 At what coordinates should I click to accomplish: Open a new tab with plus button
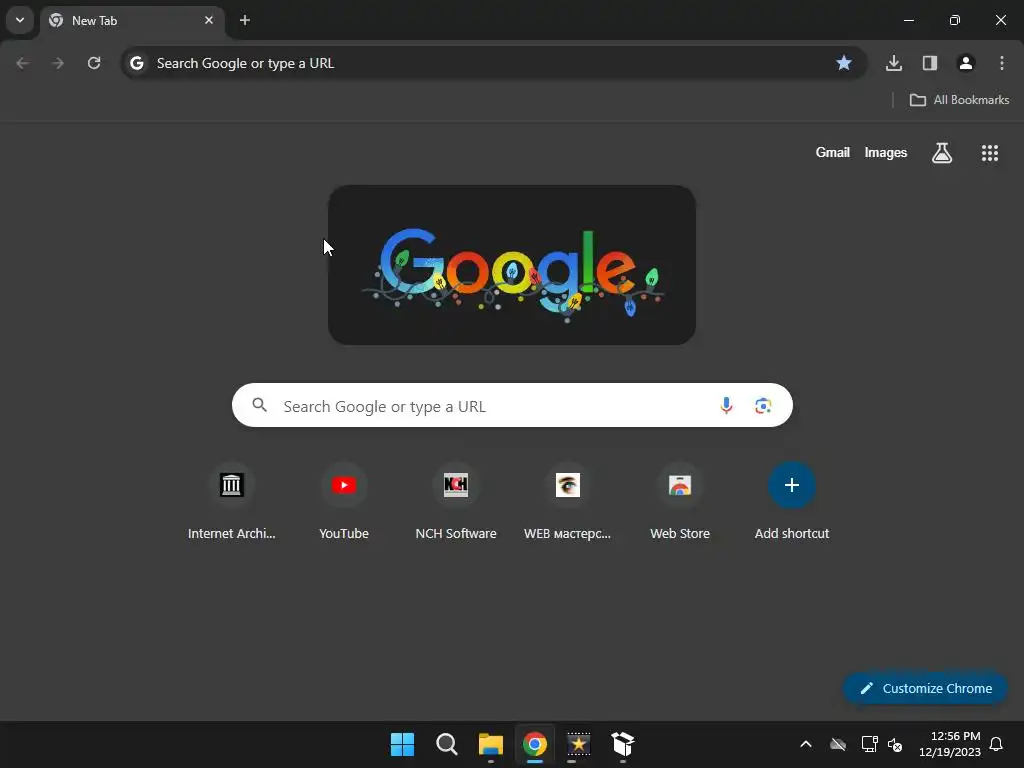pos(245,20)
